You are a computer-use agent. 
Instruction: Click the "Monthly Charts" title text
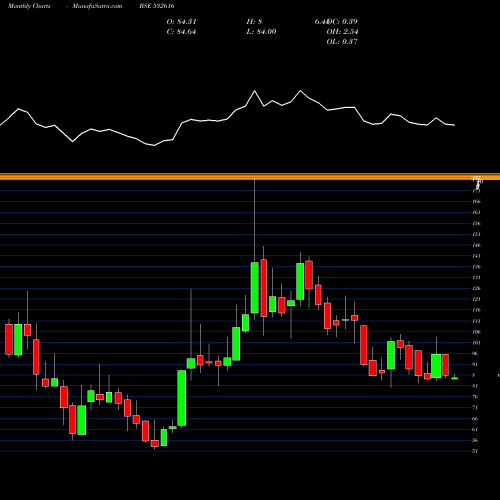click(x=29, y=6)
